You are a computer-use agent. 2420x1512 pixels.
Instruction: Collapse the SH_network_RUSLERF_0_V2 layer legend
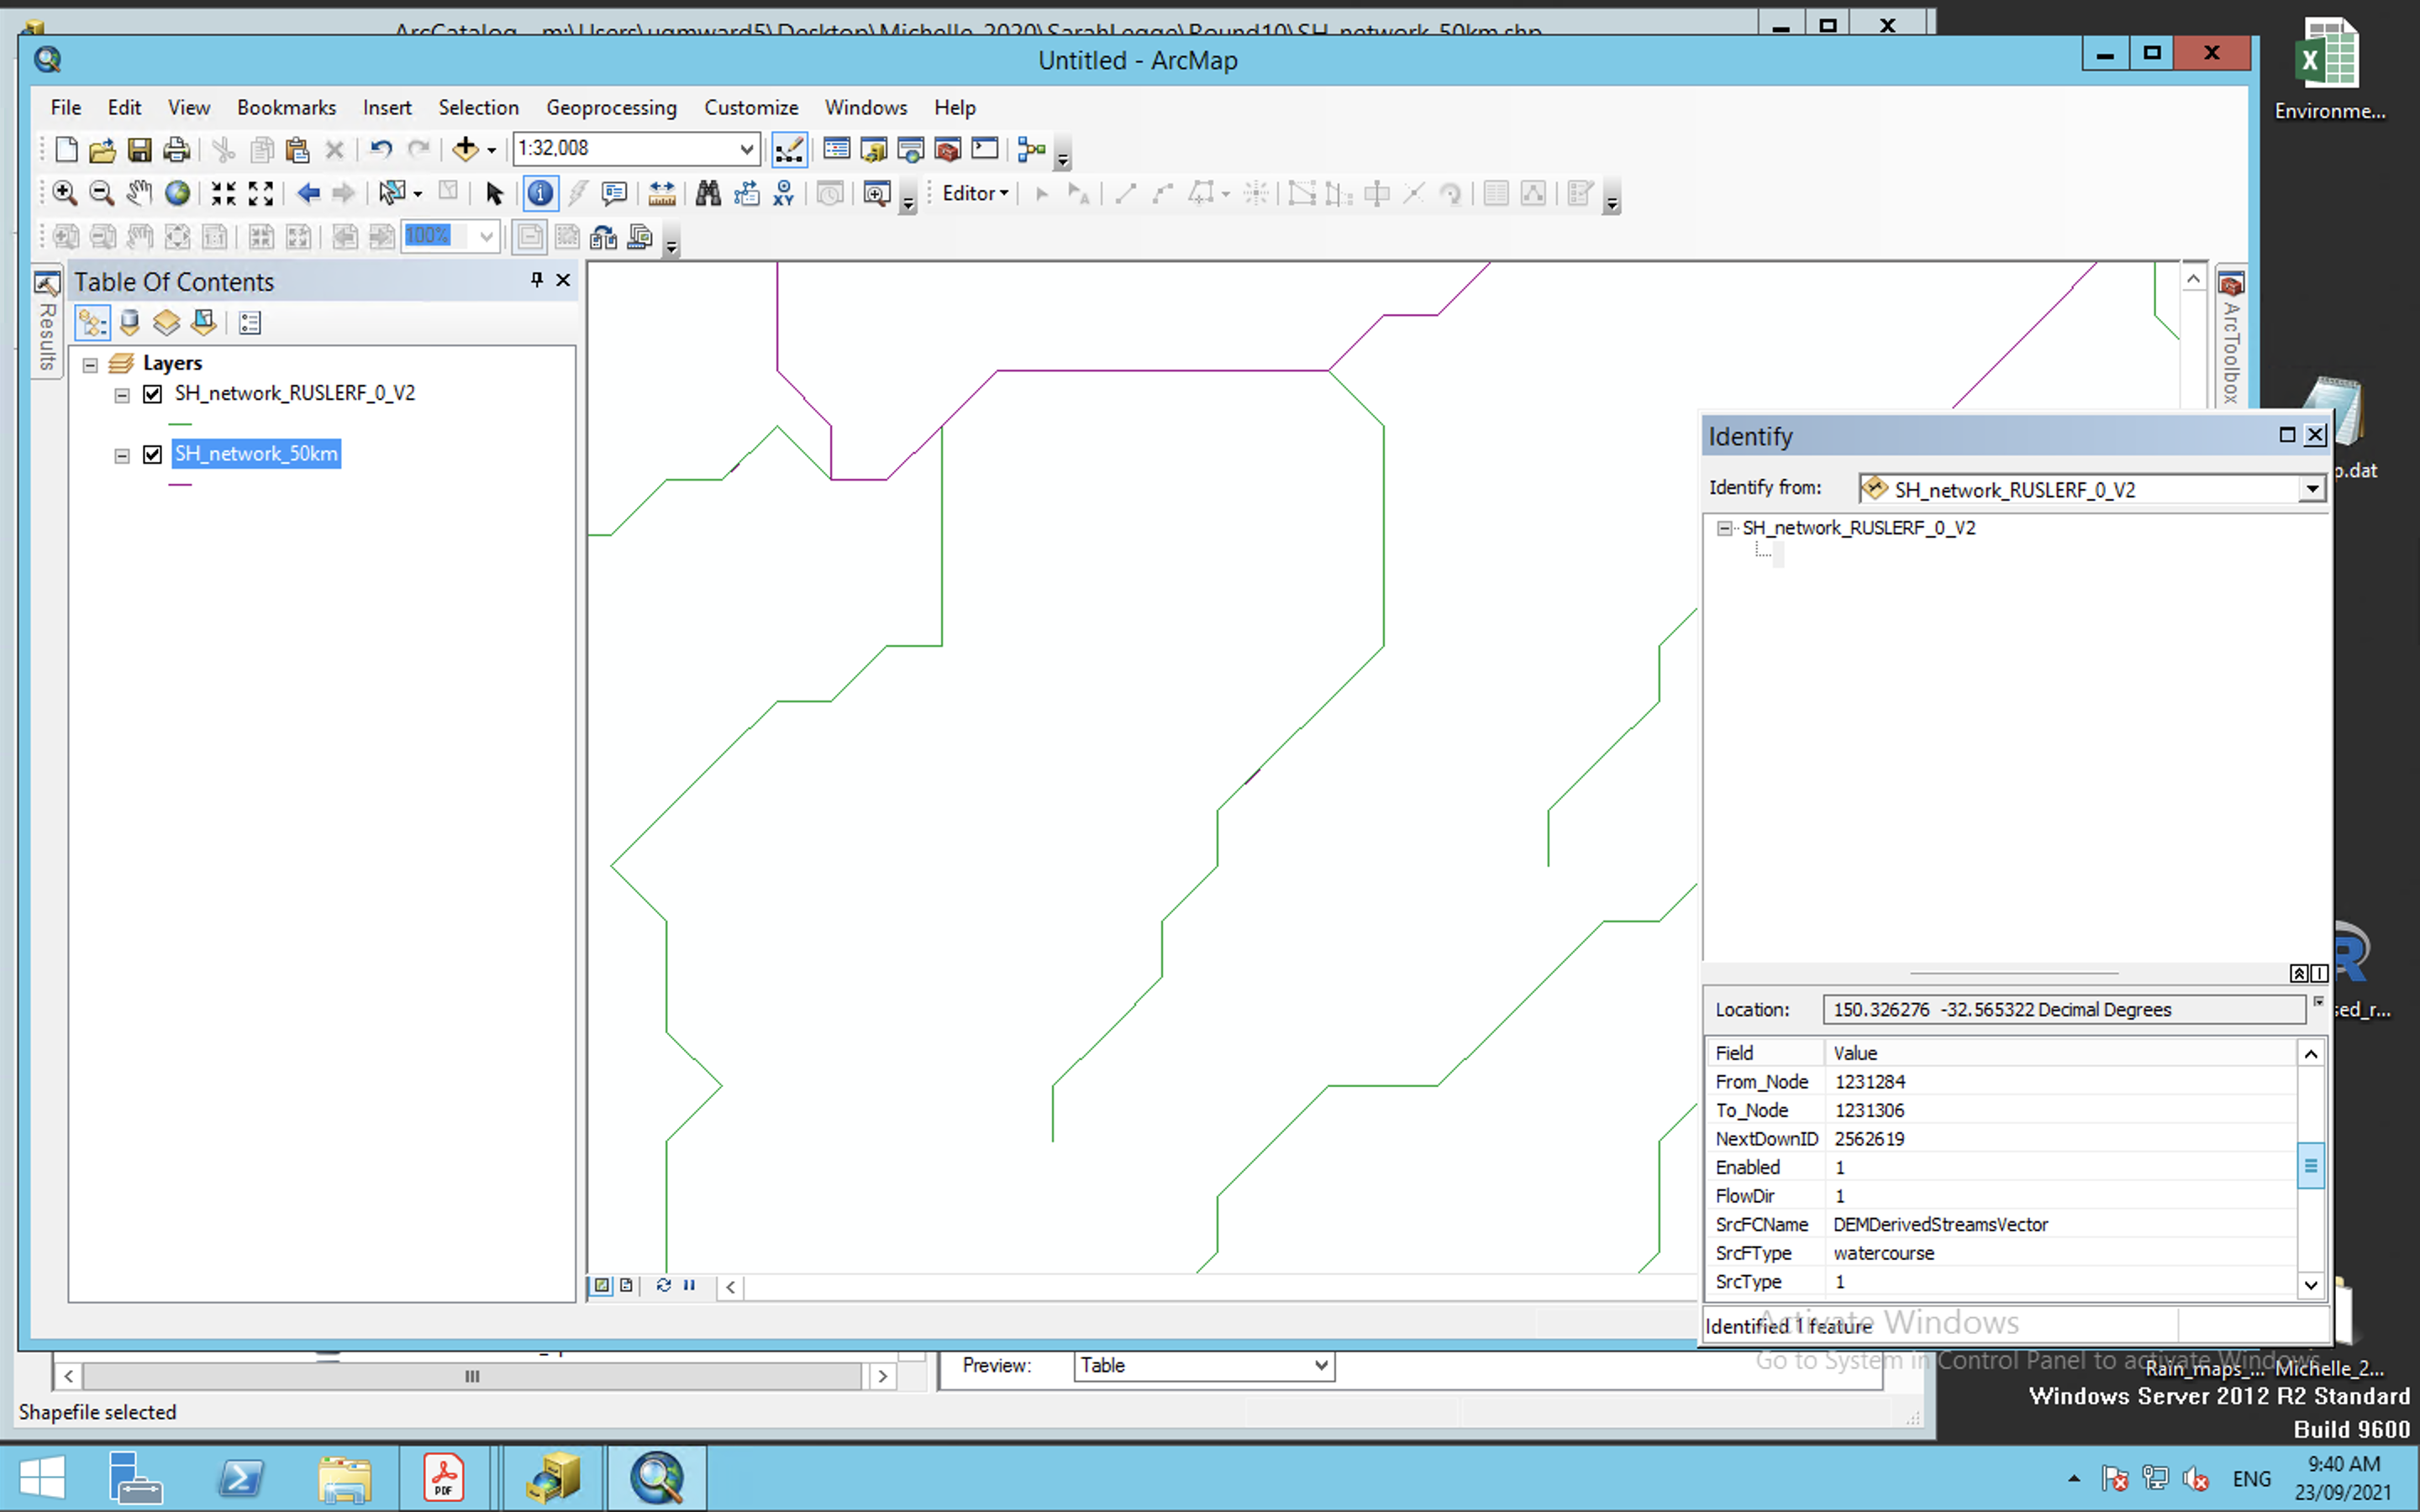pos(122,396)
